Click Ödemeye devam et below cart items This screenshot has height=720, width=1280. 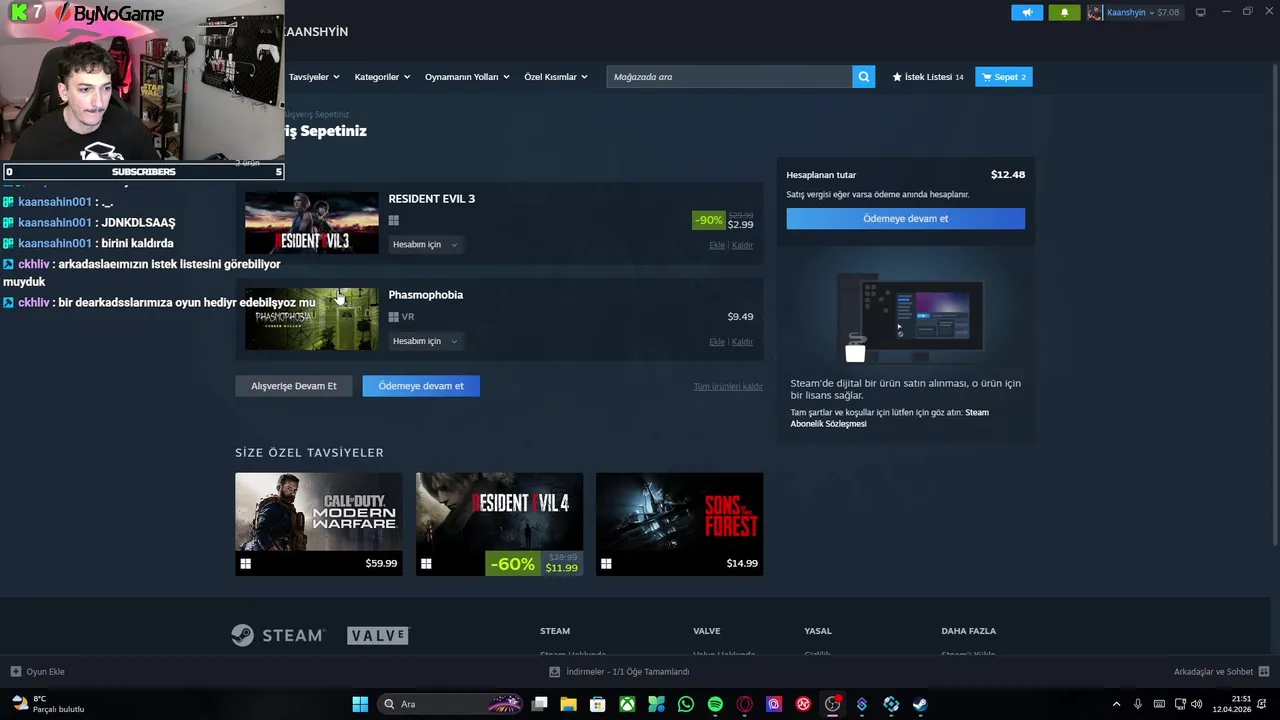[421, 386]
